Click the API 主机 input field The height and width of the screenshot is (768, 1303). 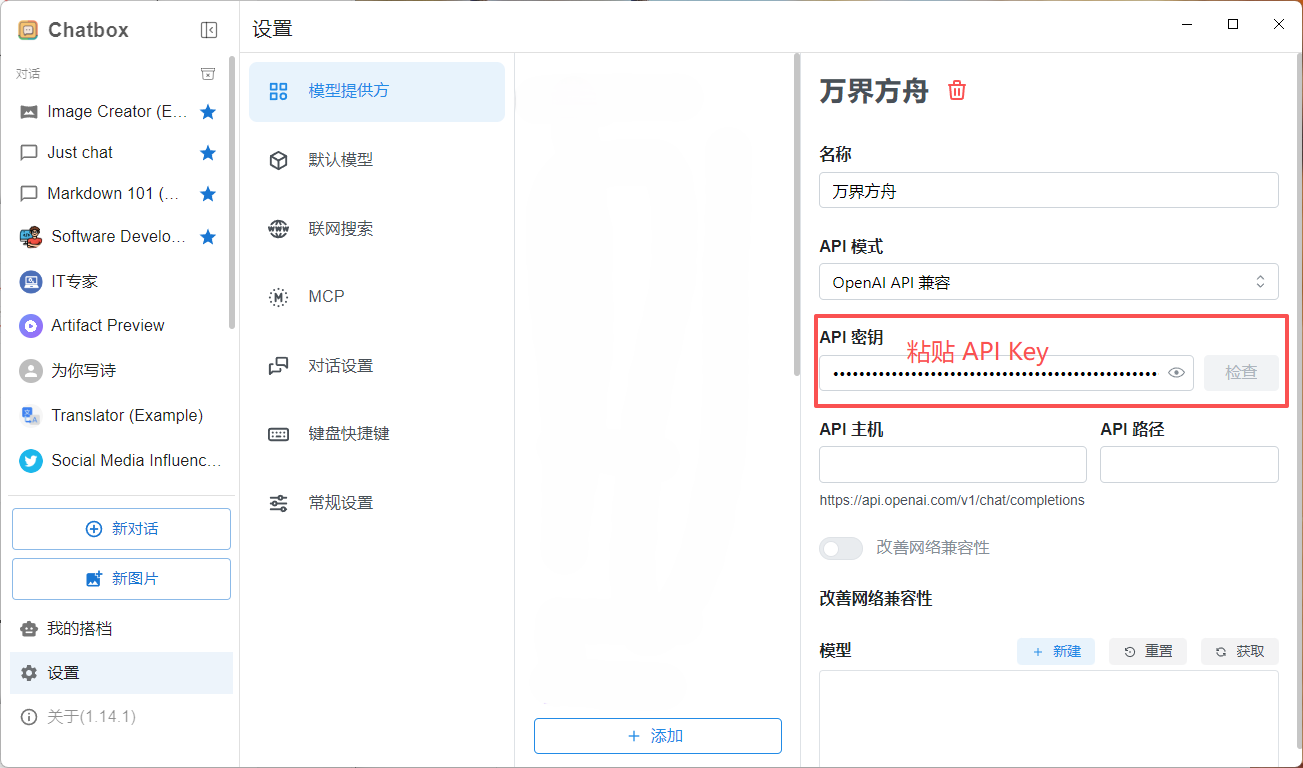click(952, 465)
